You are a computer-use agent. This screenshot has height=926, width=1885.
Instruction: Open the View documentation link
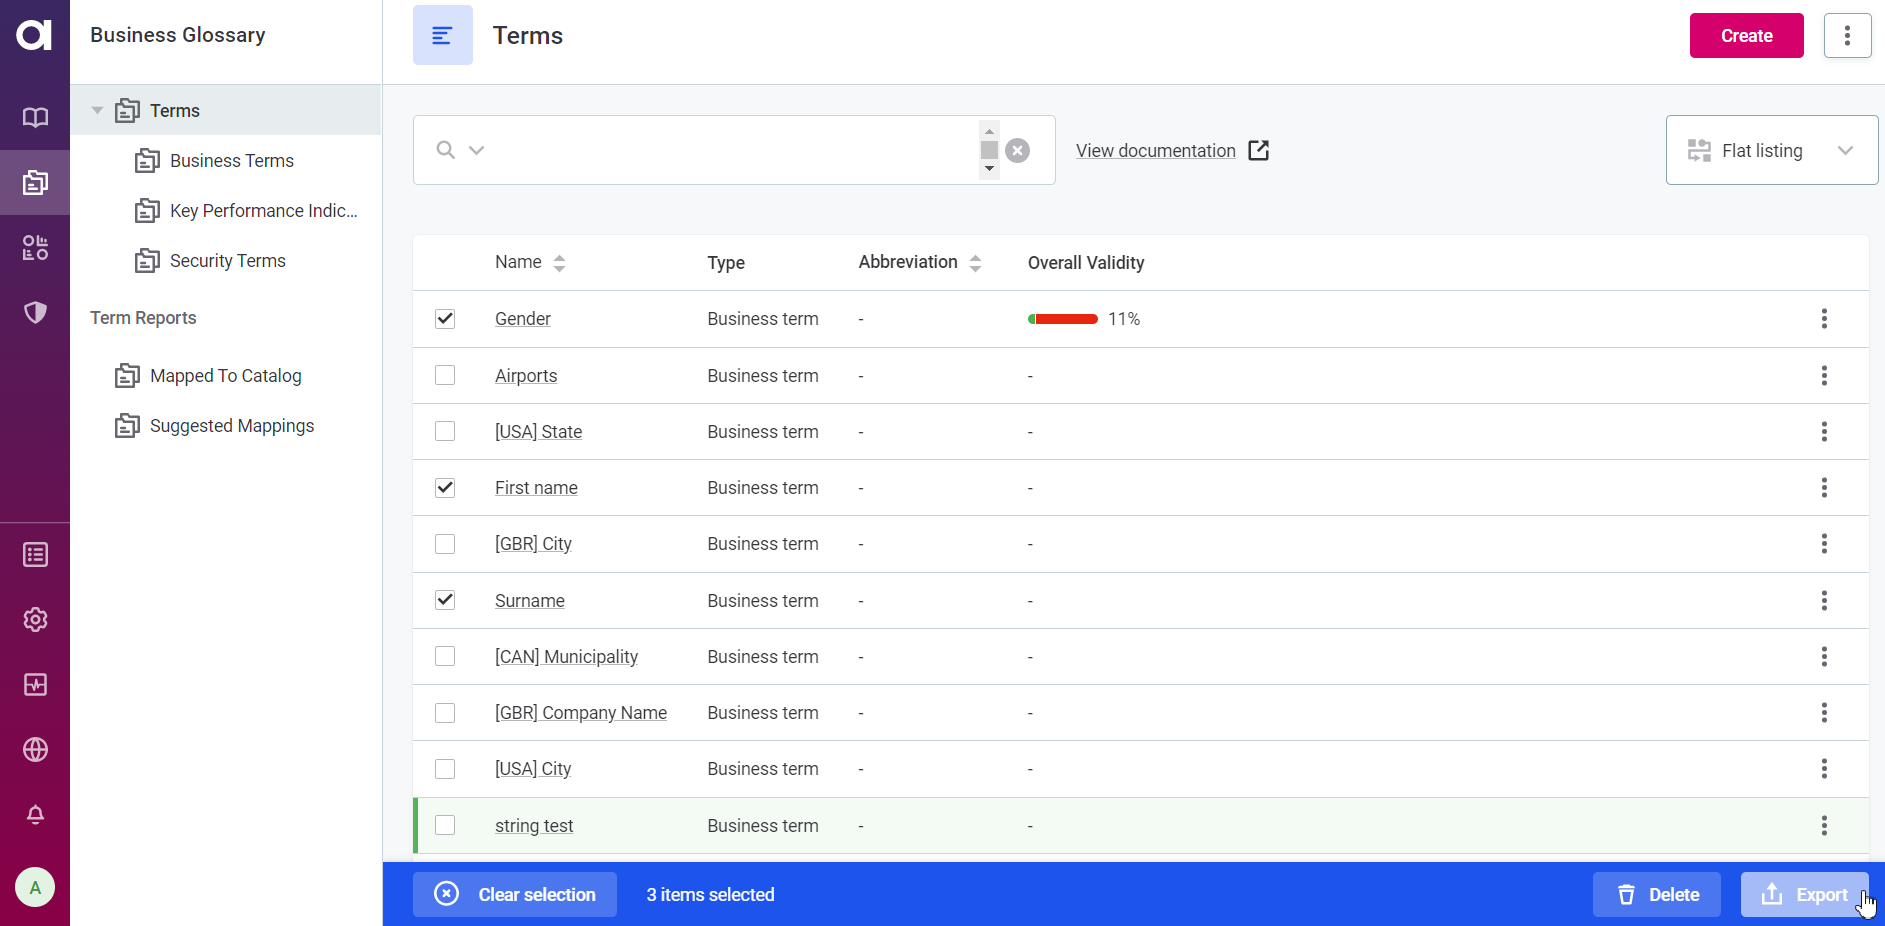tap(1155, 150)
